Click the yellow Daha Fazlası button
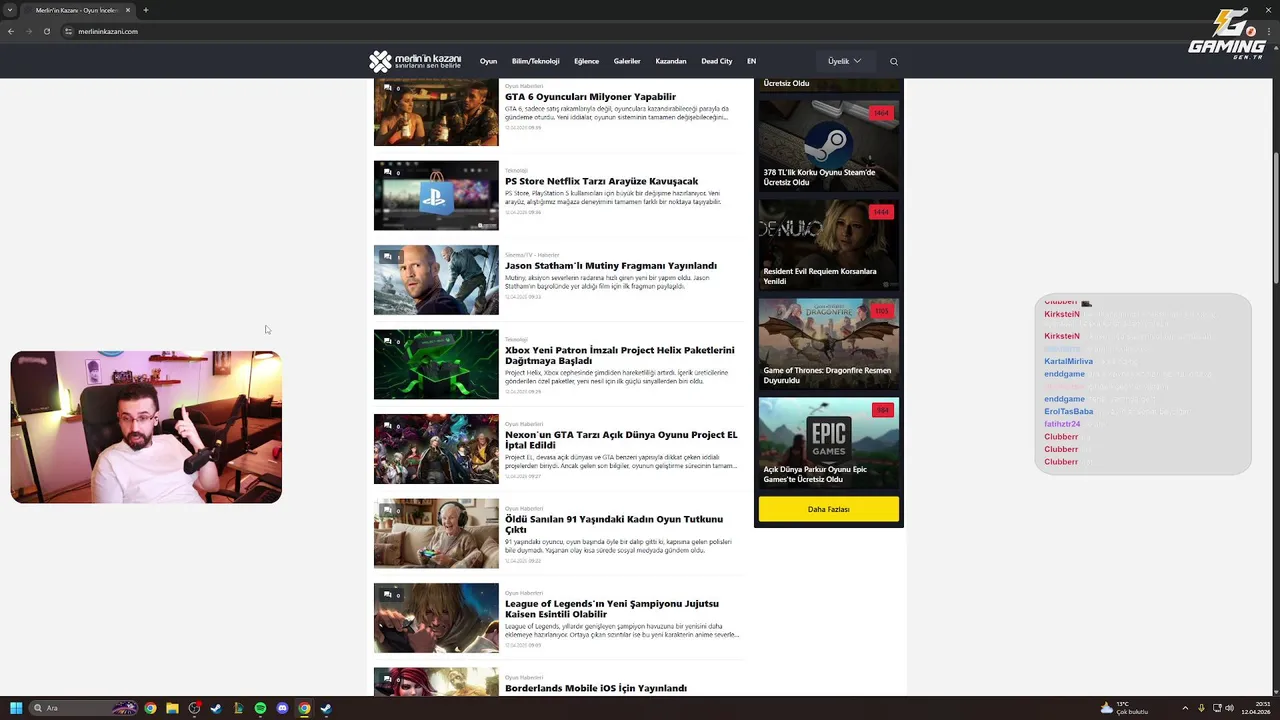The image size is (1280, 720). coord(829,509)
